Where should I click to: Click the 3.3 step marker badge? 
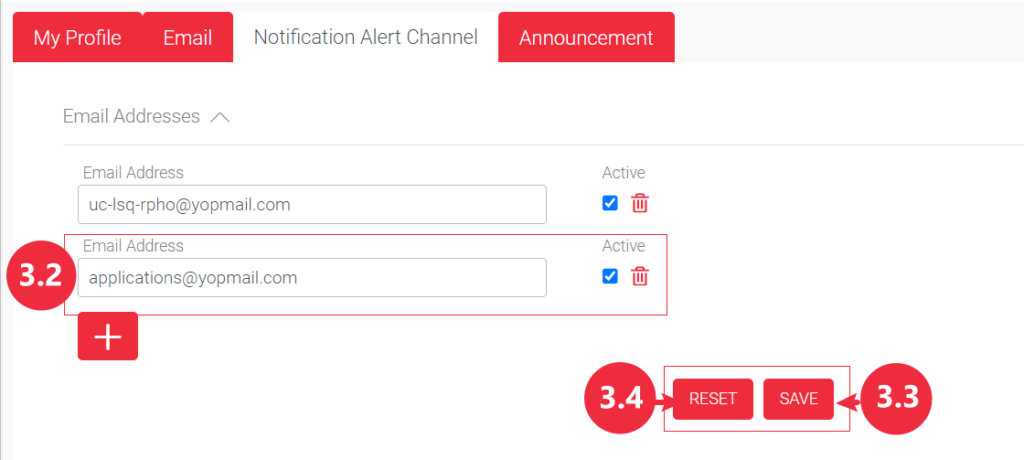(896, 398)
